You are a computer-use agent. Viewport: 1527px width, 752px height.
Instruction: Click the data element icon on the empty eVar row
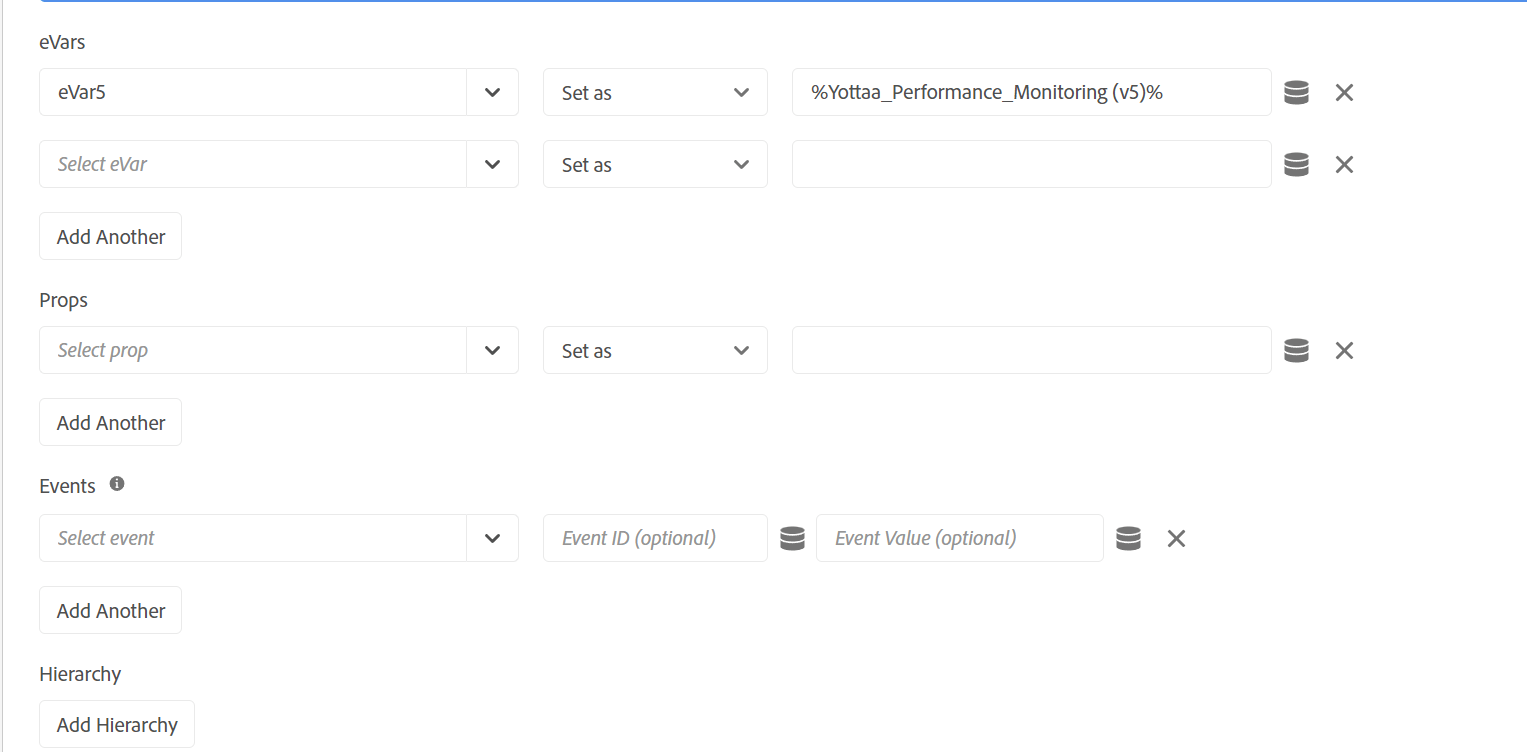[1295, 164]
